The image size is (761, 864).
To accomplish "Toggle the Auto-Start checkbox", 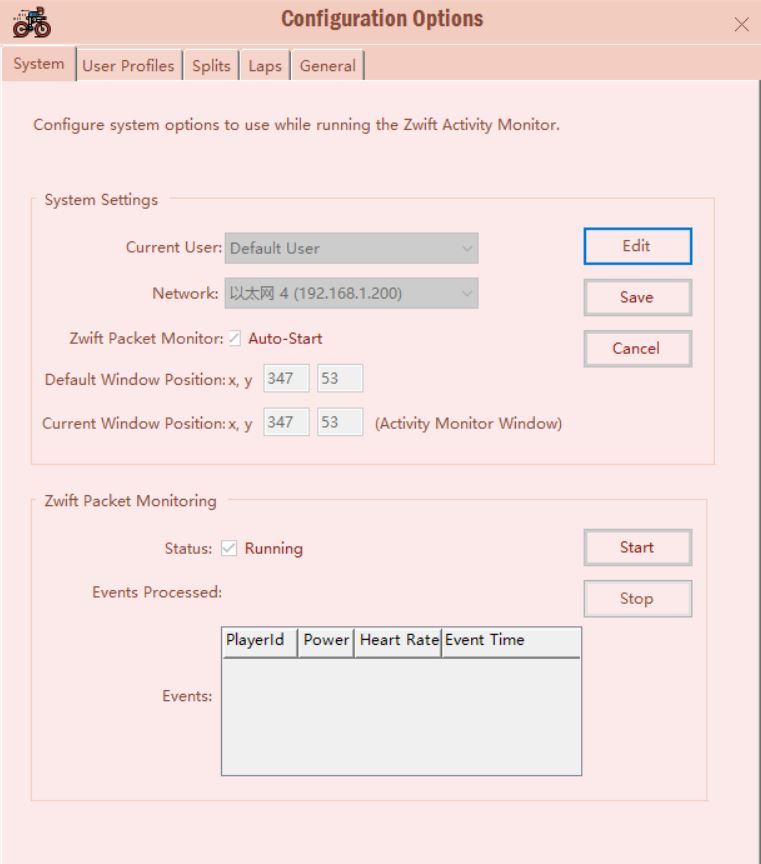I will (235, 338).
